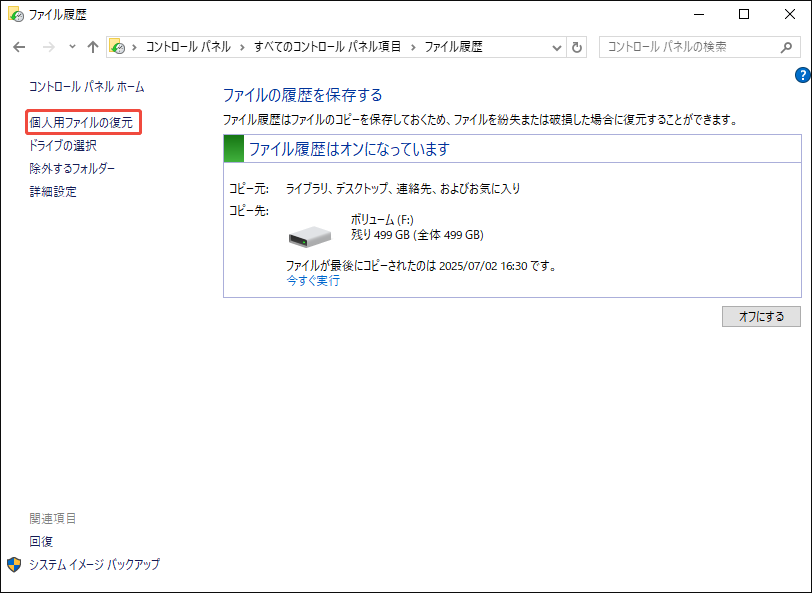Click the ファイルの履歴を保存する heading
This screenshot has width=812, height=593.
pos(302,95)
